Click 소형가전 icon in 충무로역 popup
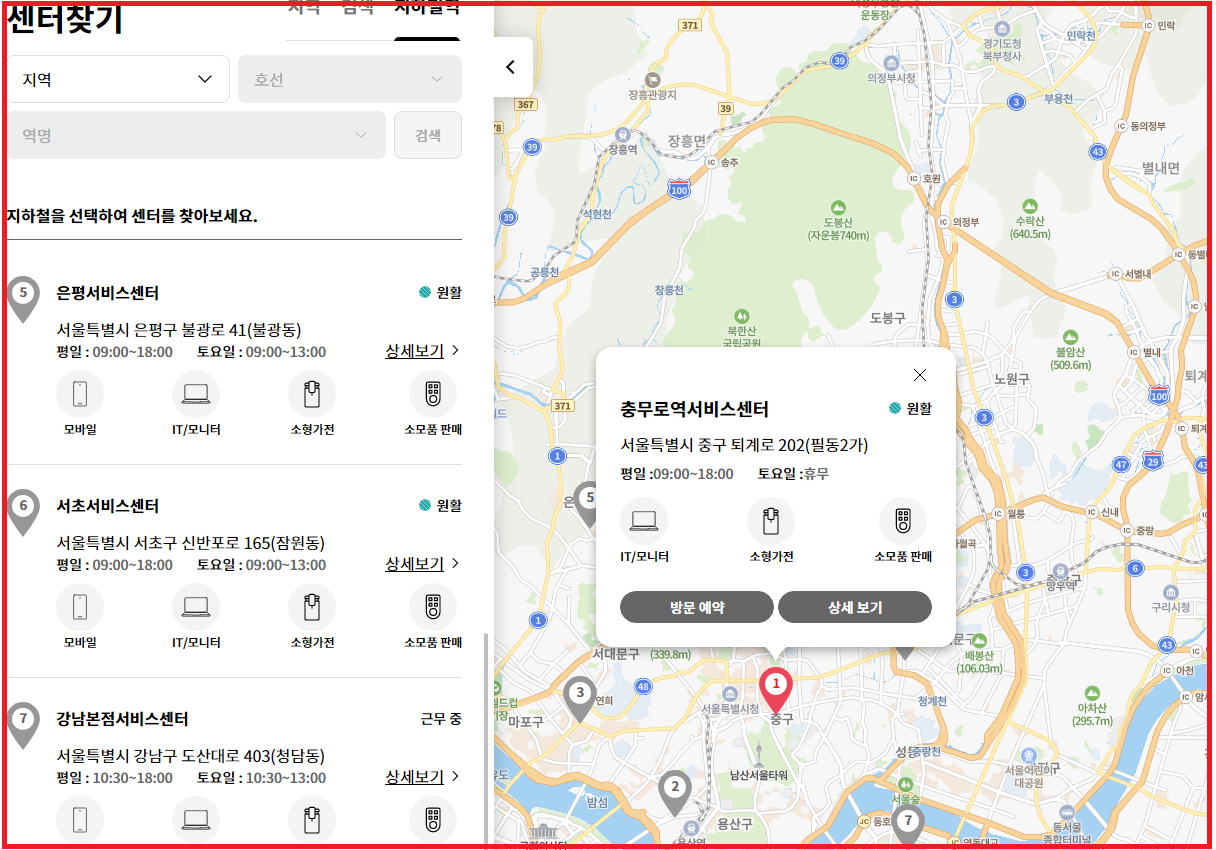 click(771, 521)
